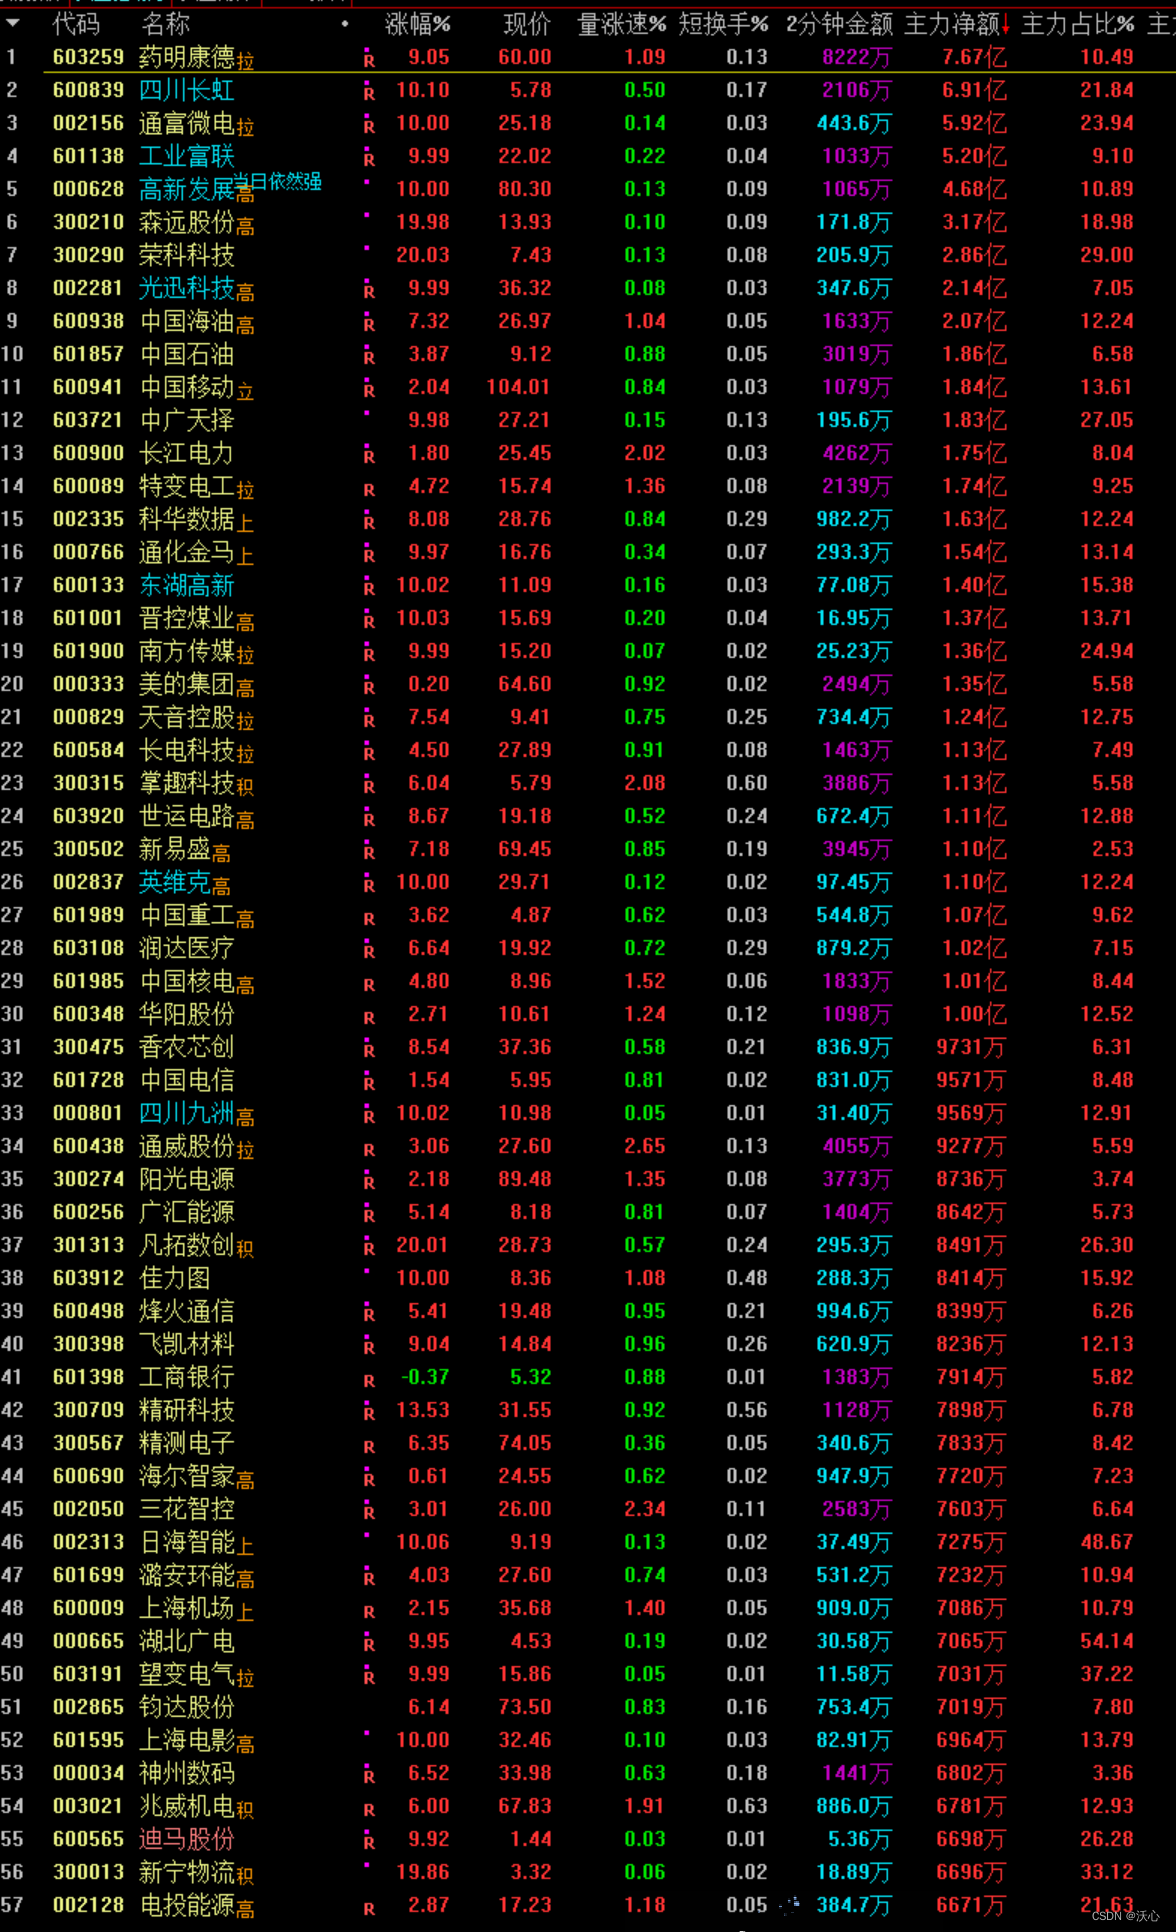
Task: Click the R margin icon on 迪马股份 row
Action: pos(369,1841)
